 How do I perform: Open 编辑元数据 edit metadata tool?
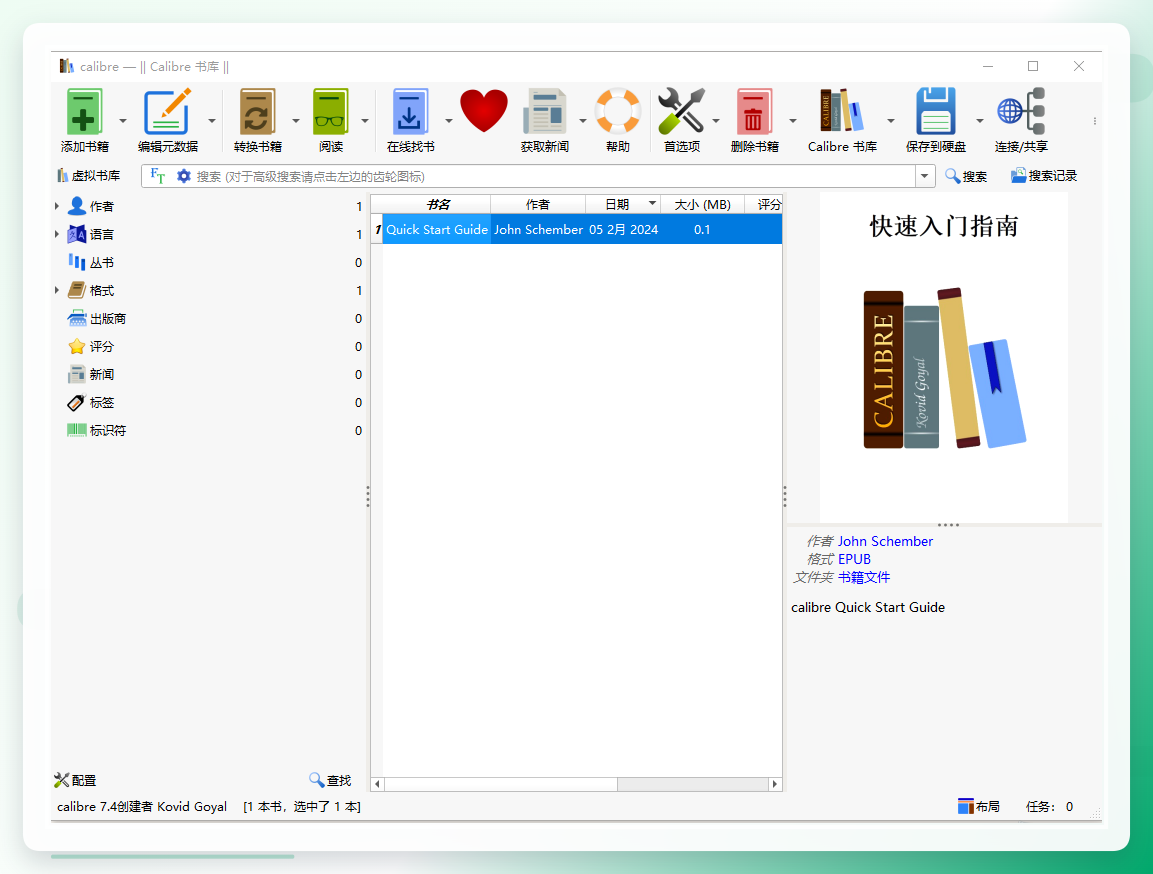[x=168, y=112]
